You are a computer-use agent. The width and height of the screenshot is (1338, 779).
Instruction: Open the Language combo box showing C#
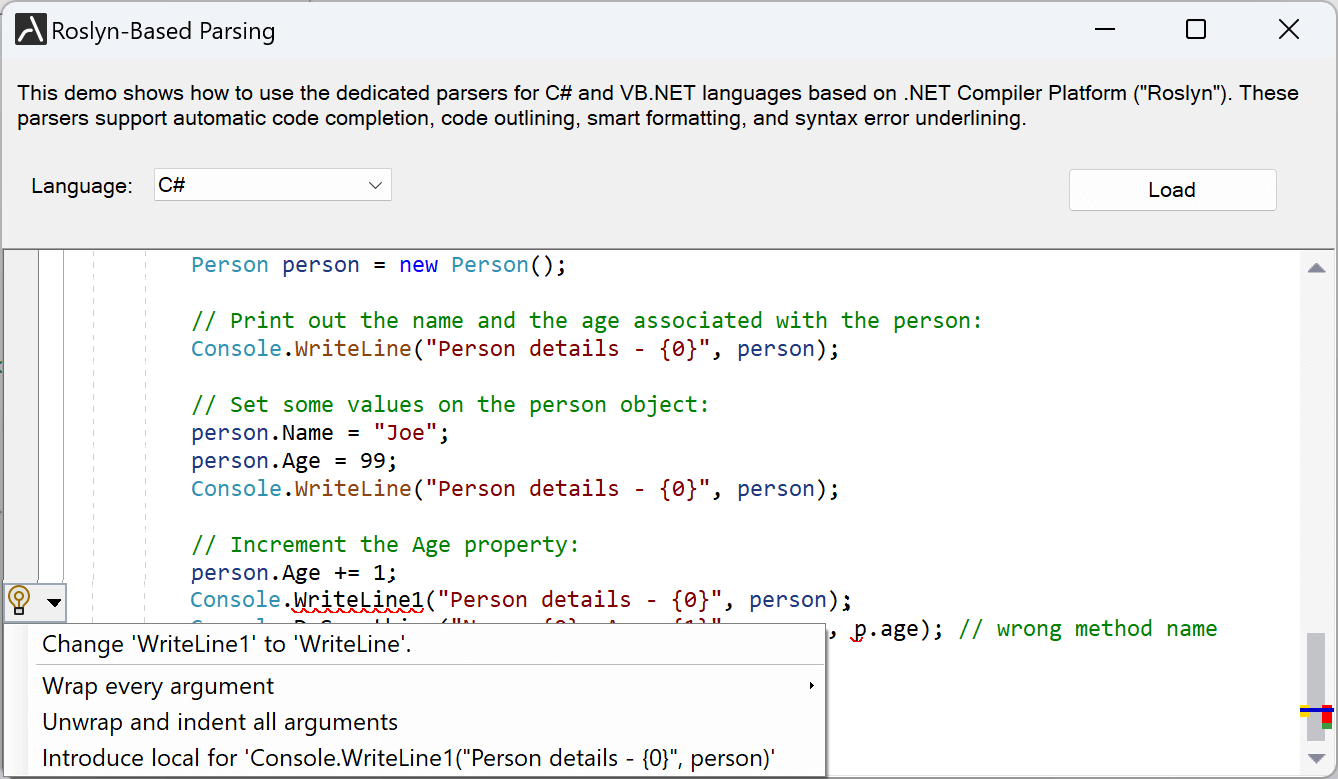272,185
